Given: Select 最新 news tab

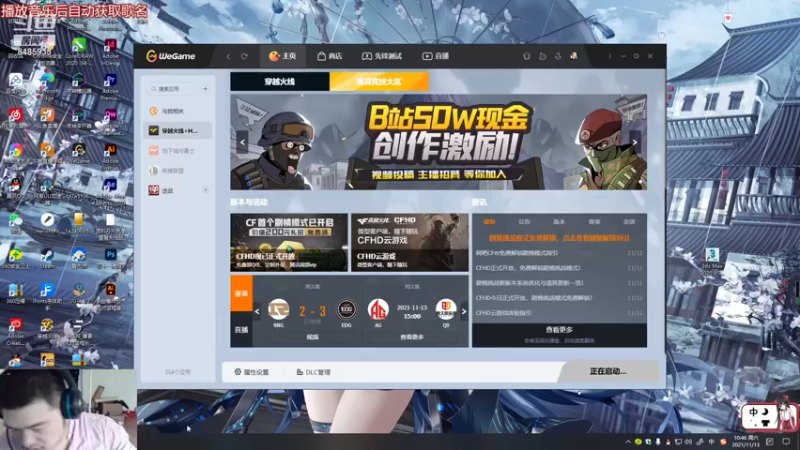Looking at the screenshot, I should 489,222.
